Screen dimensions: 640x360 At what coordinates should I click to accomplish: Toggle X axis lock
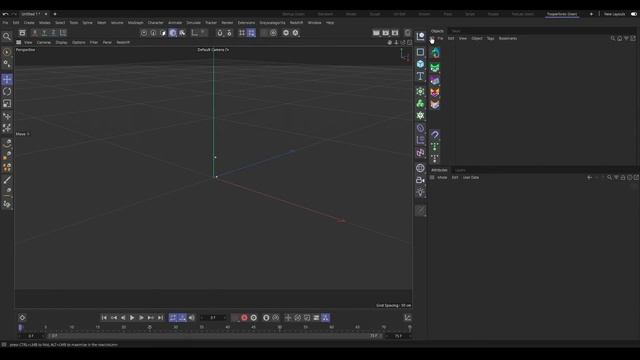[35, 33]
